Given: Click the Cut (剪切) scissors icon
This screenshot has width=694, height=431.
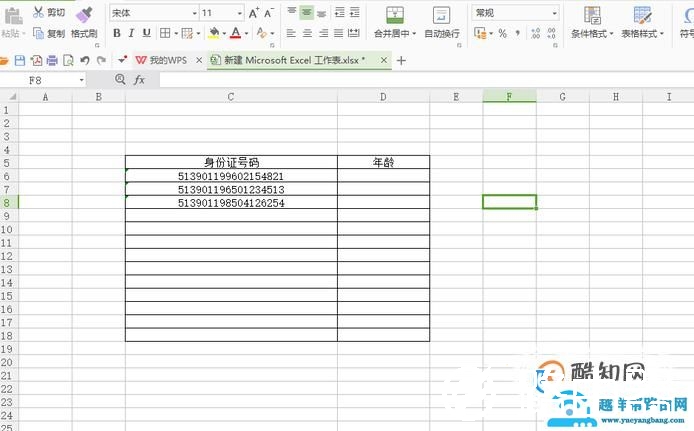Looking at the screenshot, I should (x=39, y=12).
